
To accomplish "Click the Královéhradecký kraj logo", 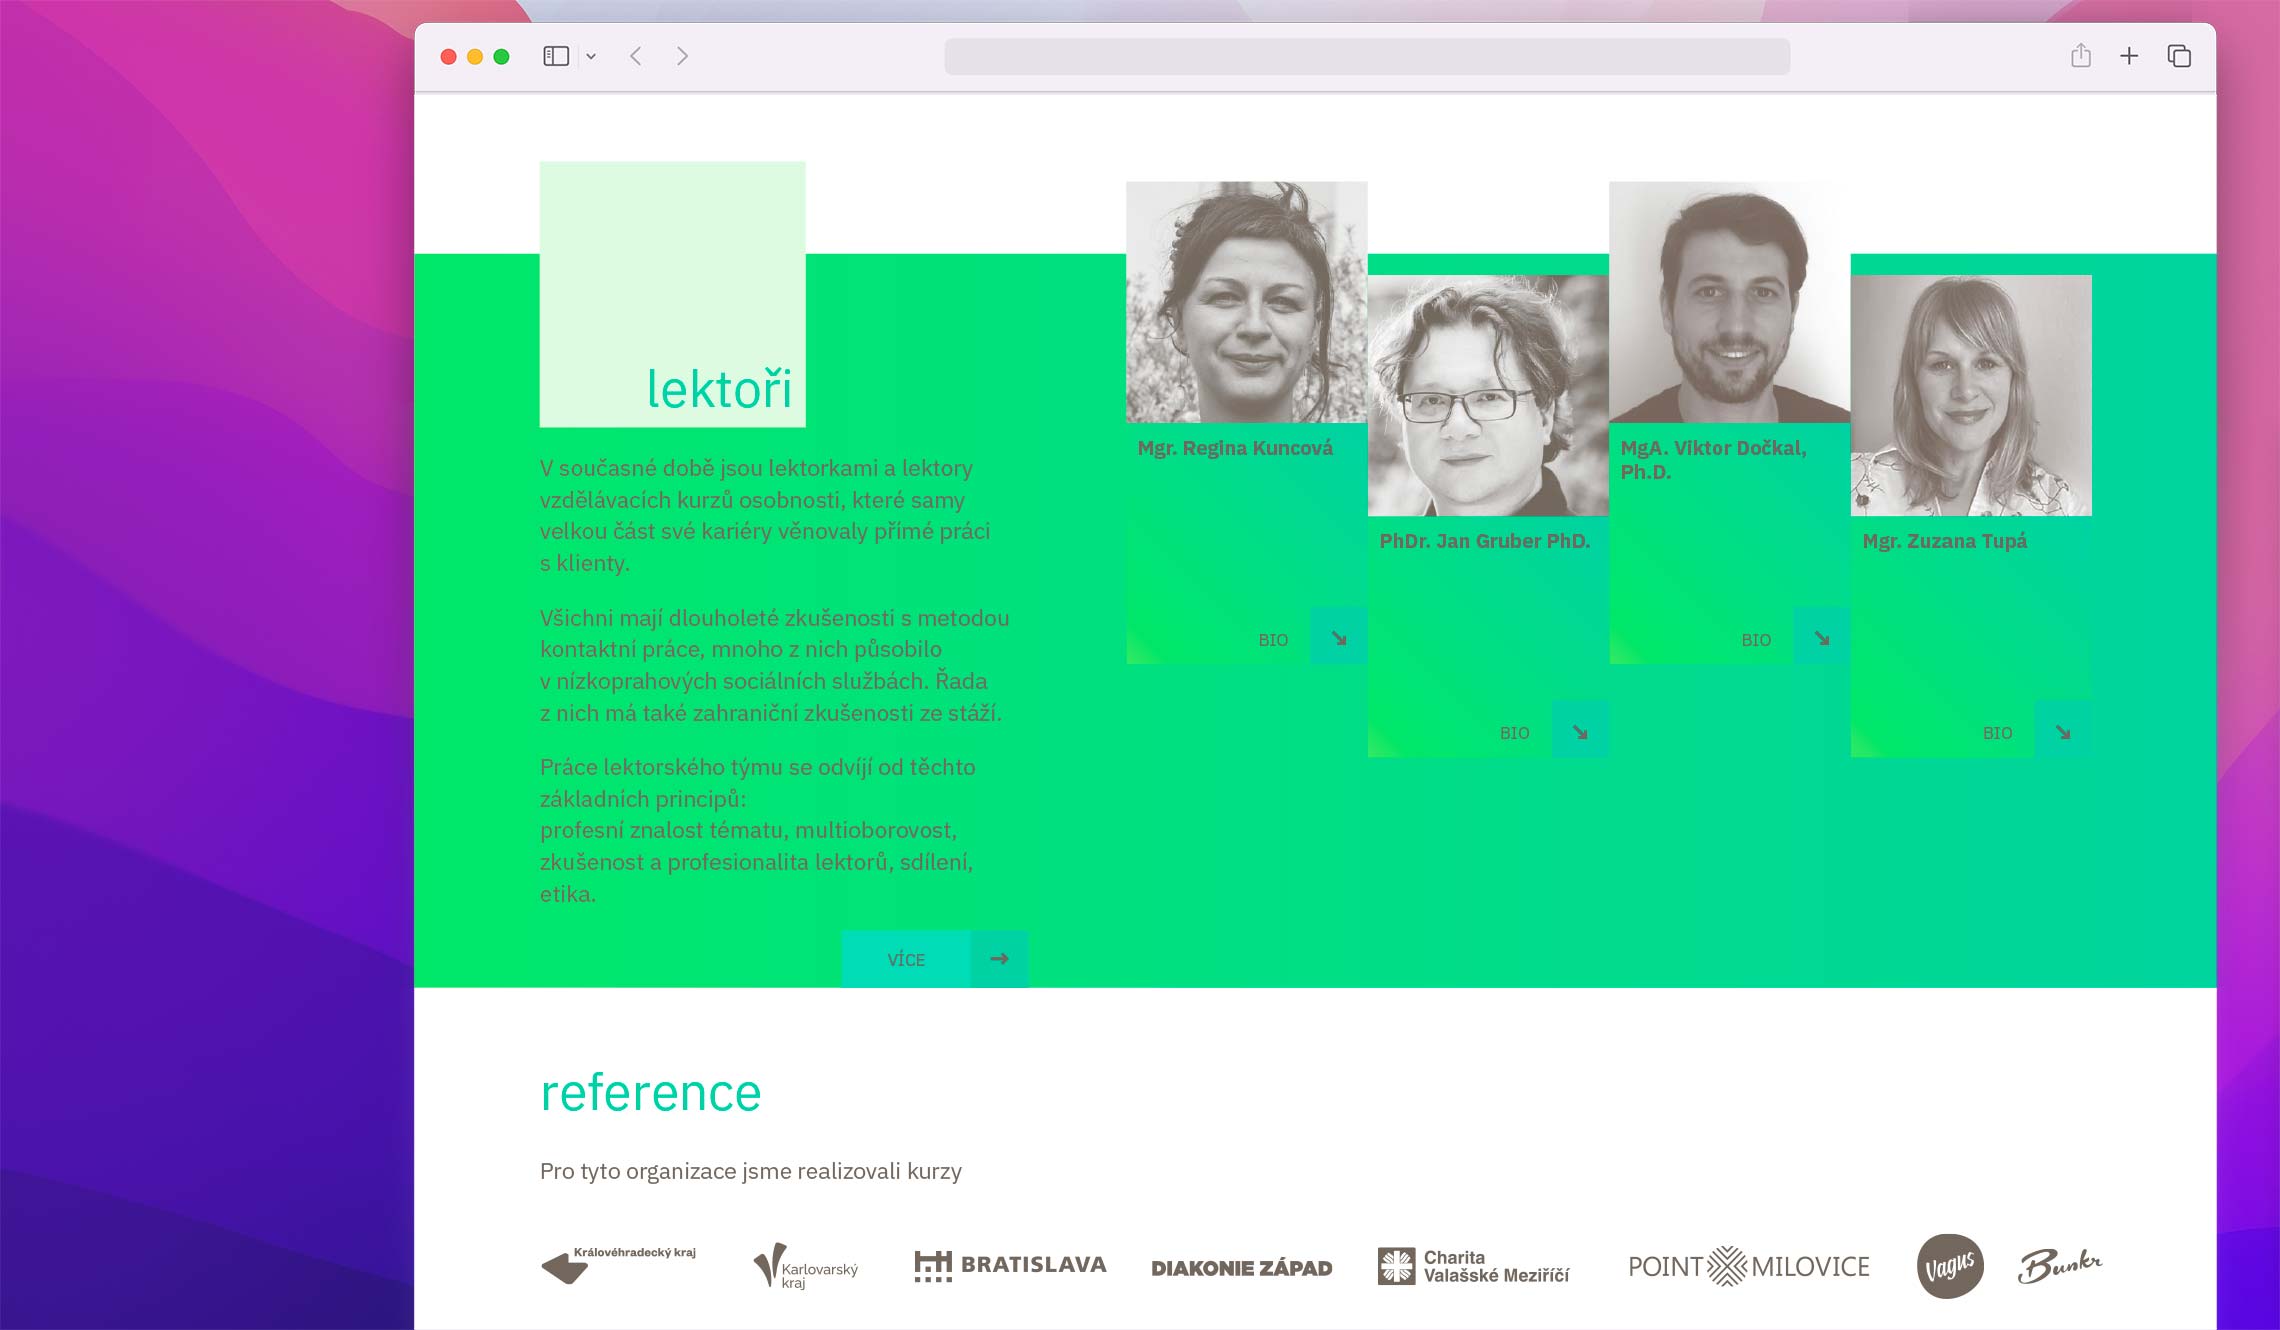I will coord(618,1265).
